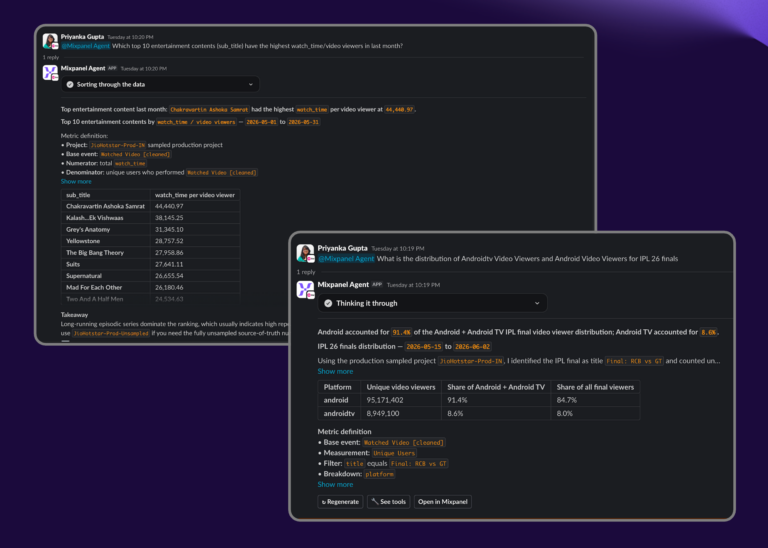
Task: Click the Mad For Each Other table row
Action: click(x=150, y=287)
